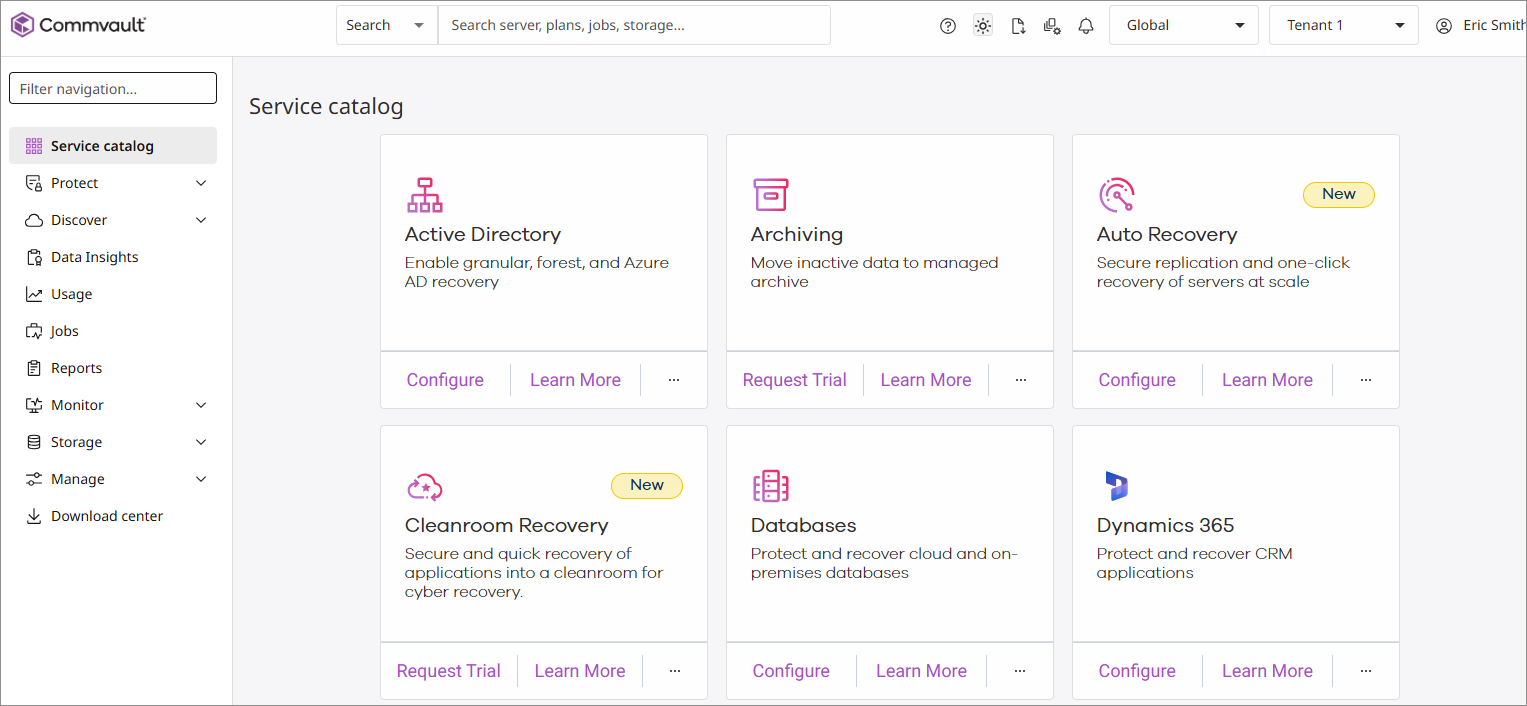Open more options on Active Directory card
Image resolution: width=1527 pixels, height=706 pixels.
[674, 380]
